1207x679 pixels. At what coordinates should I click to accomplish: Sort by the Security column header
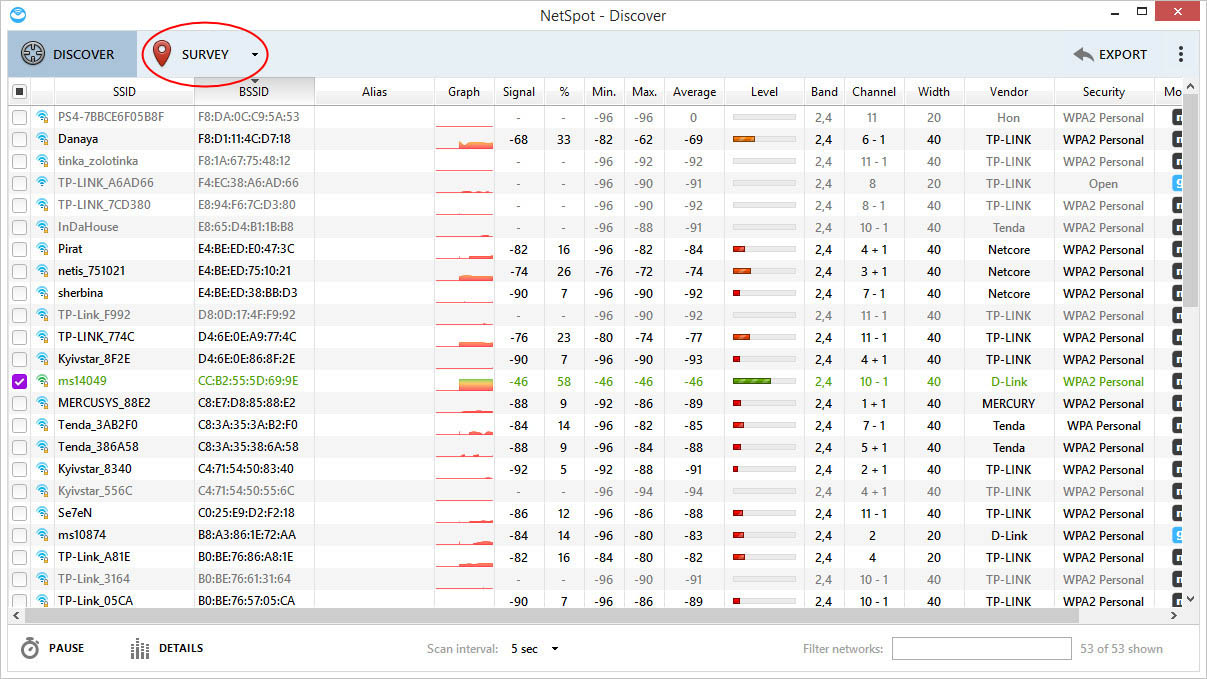point(1104,91)
